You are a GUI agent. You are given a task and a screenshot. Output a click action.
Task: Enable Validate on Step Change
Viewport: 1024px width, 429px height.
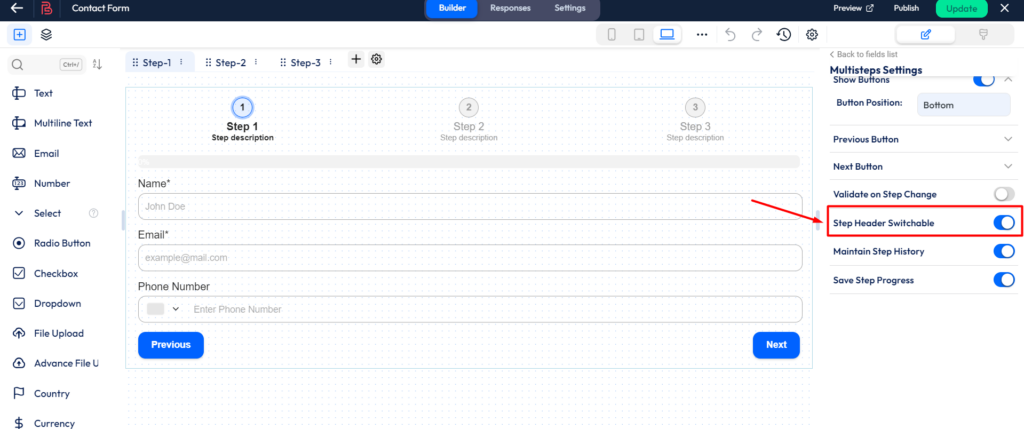click(x=1003, y=193)
